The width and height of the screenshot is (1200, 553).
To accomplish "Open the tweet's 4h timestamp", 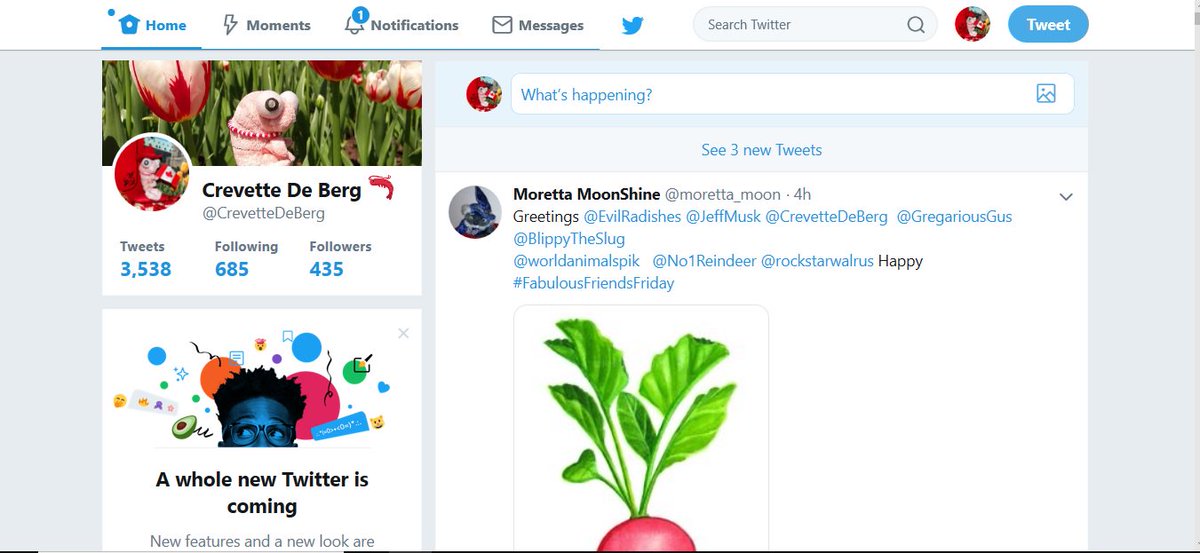I will point(802,193).
